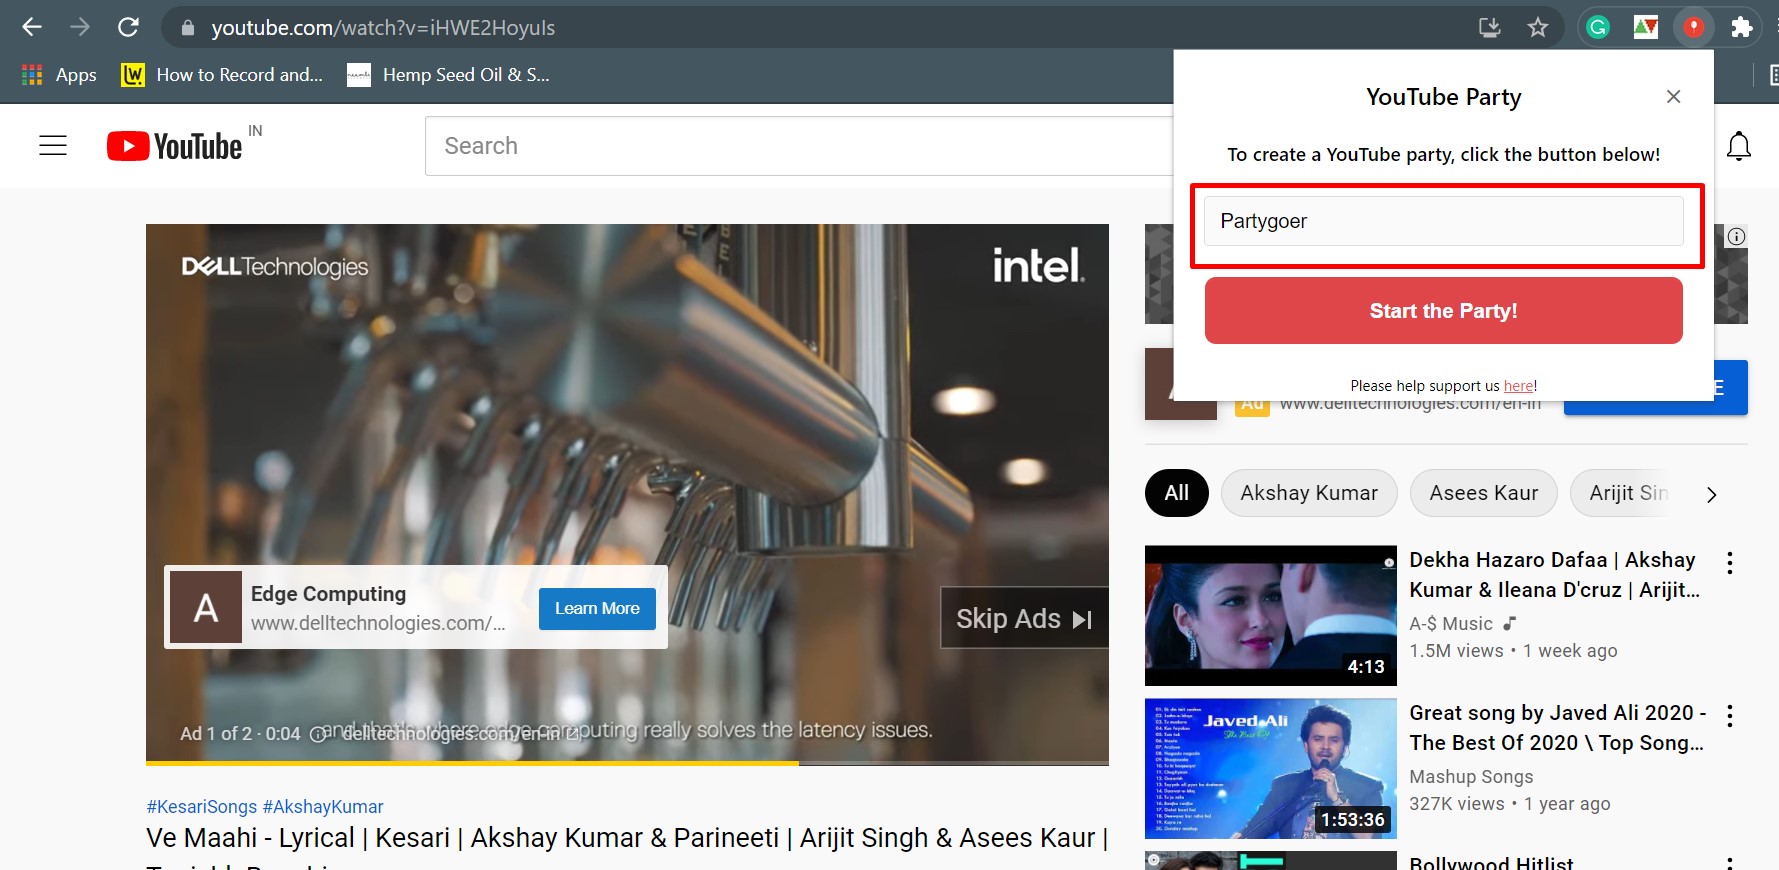Open the delltechnologies.com ad link in the video
Image resolution: width=1779 pixels, height=870 pixels.
(x=460, y=734)
